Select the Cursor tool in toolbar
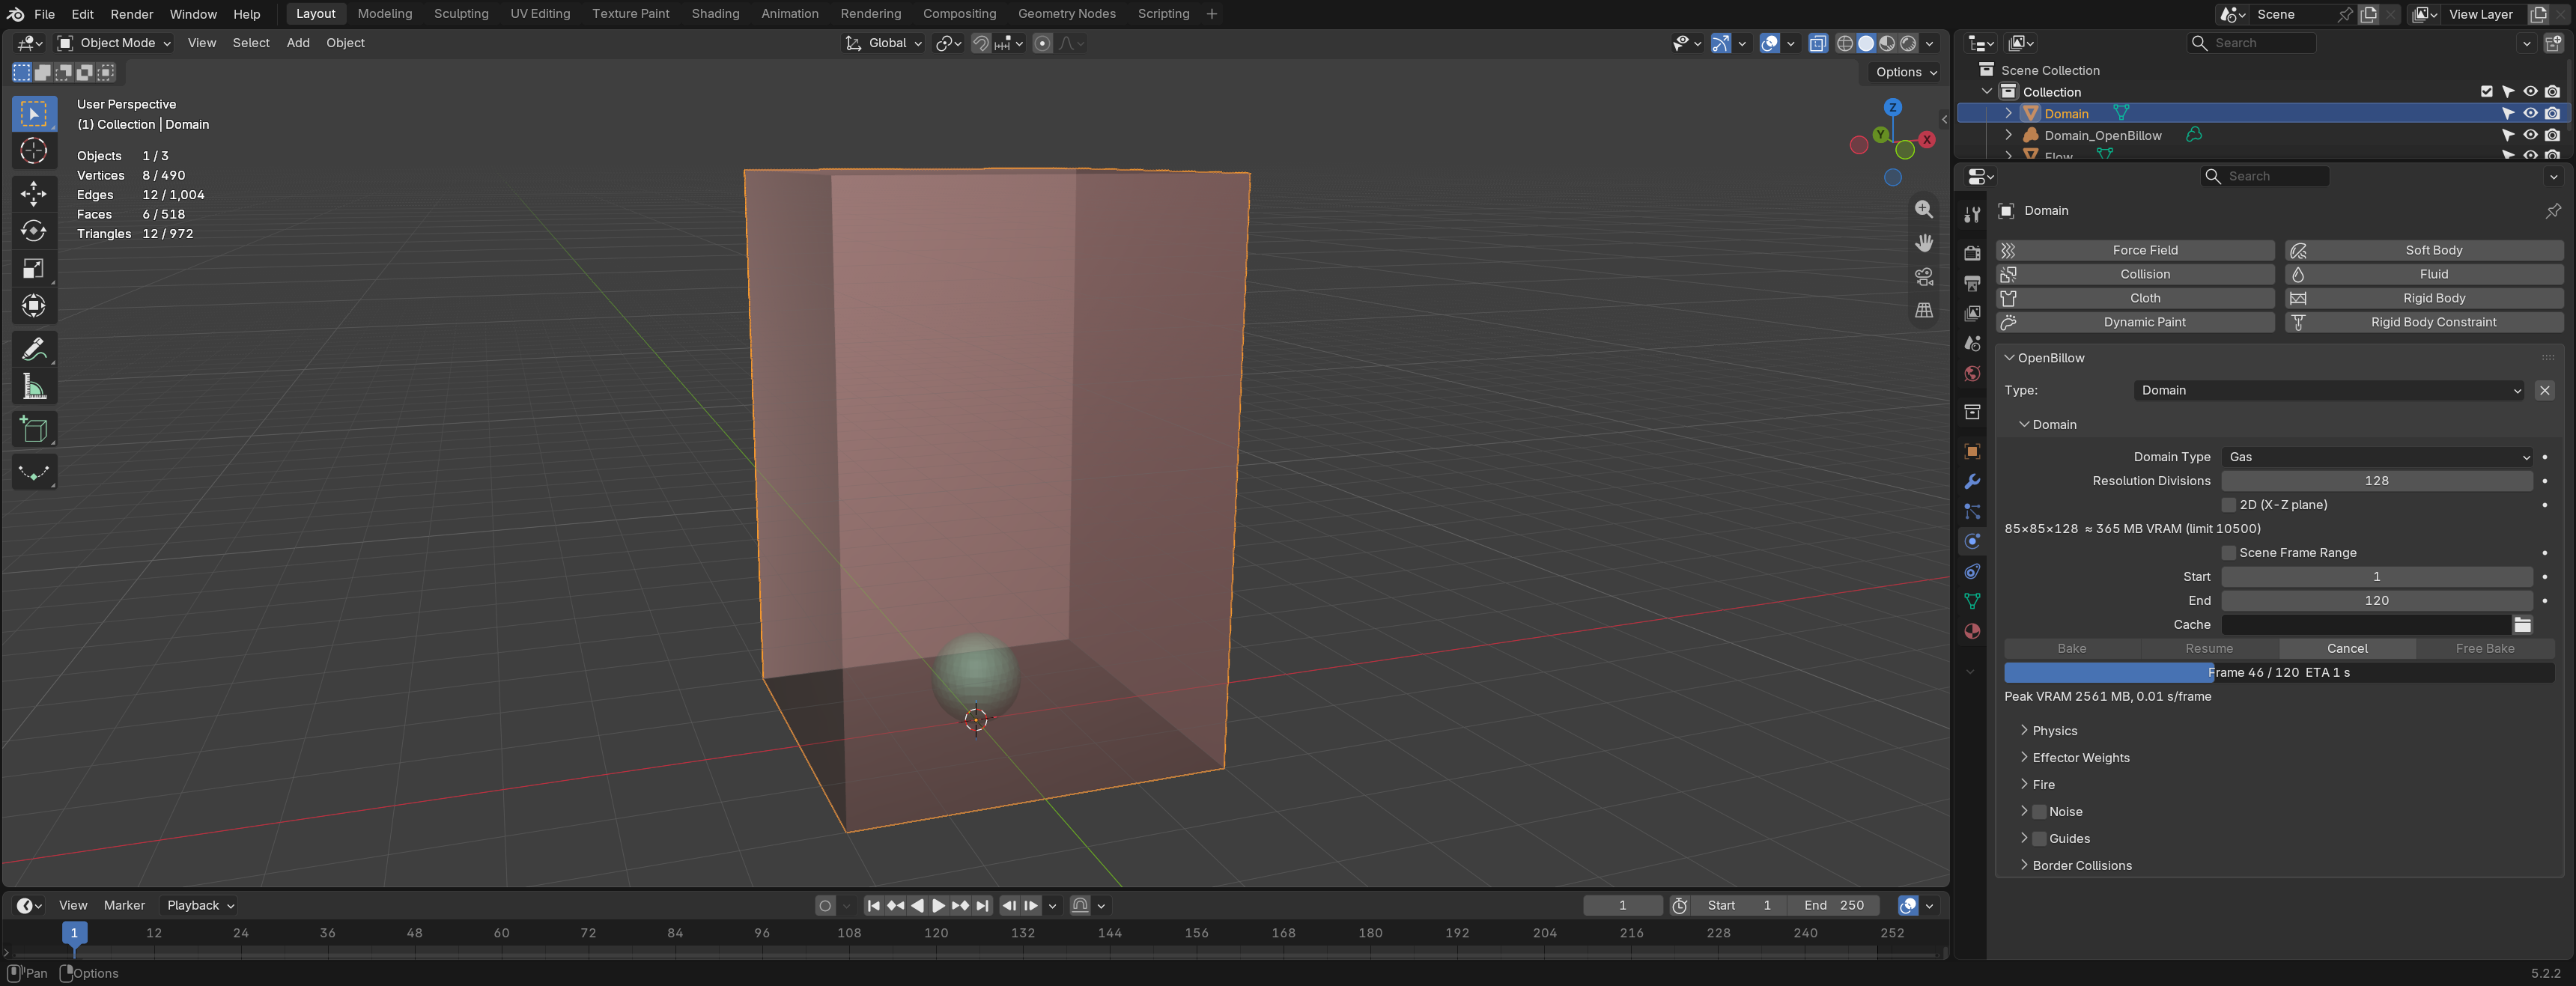 coord(34,152)
